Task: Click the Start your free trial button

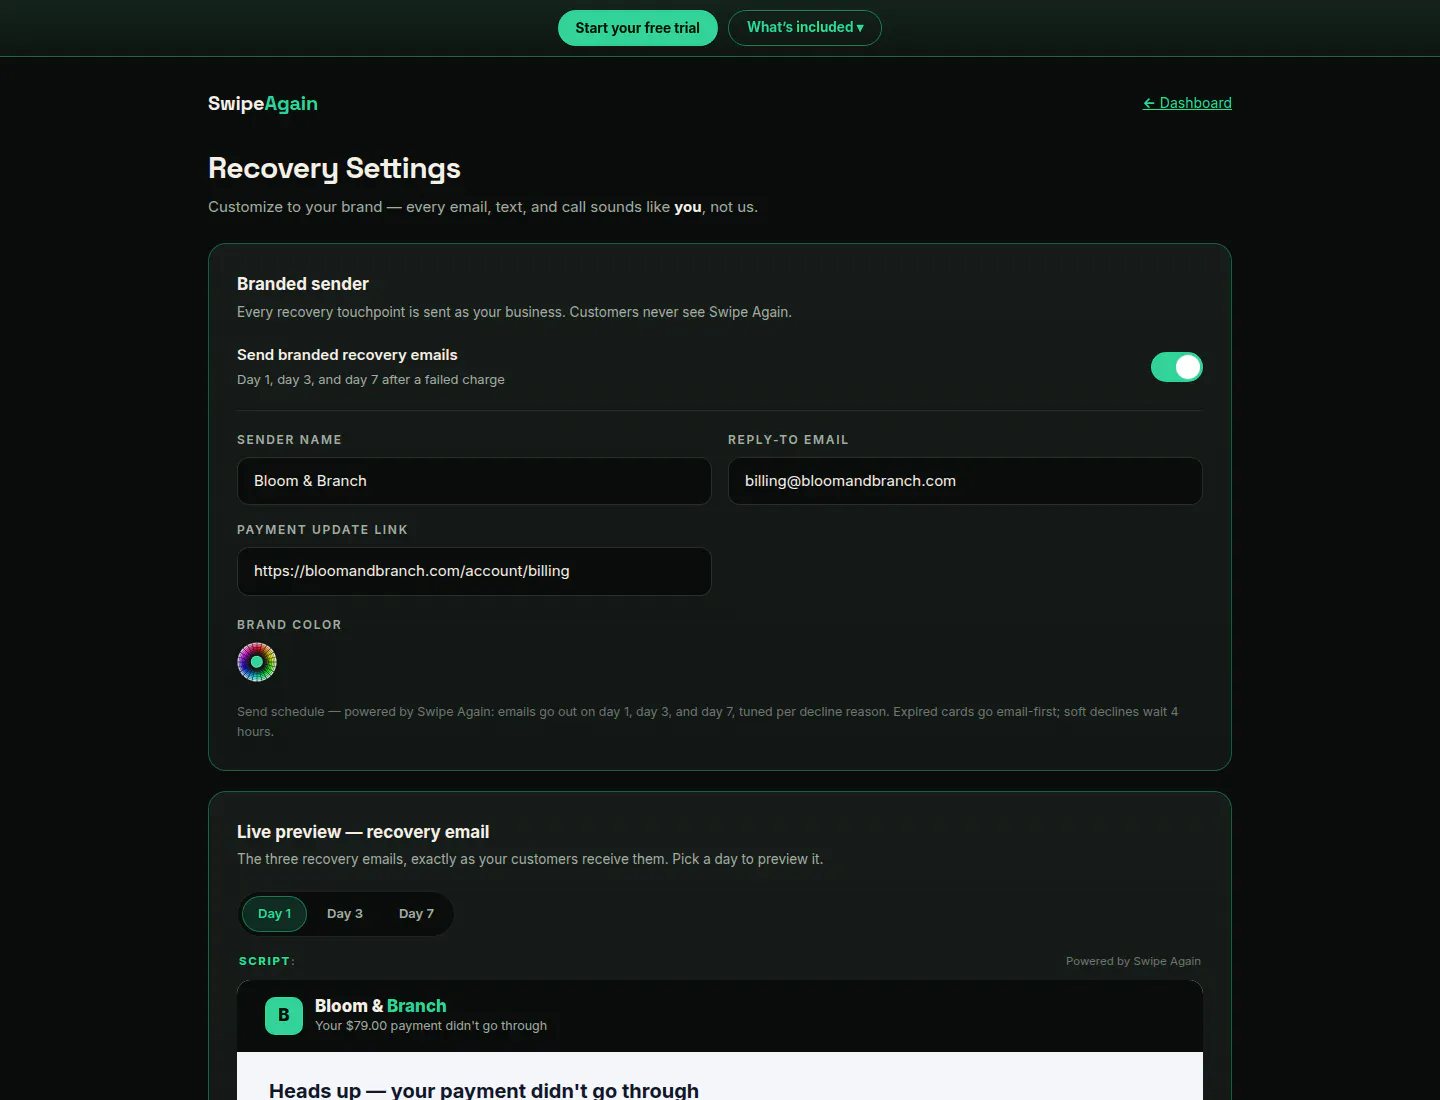Action: point(638,28)
